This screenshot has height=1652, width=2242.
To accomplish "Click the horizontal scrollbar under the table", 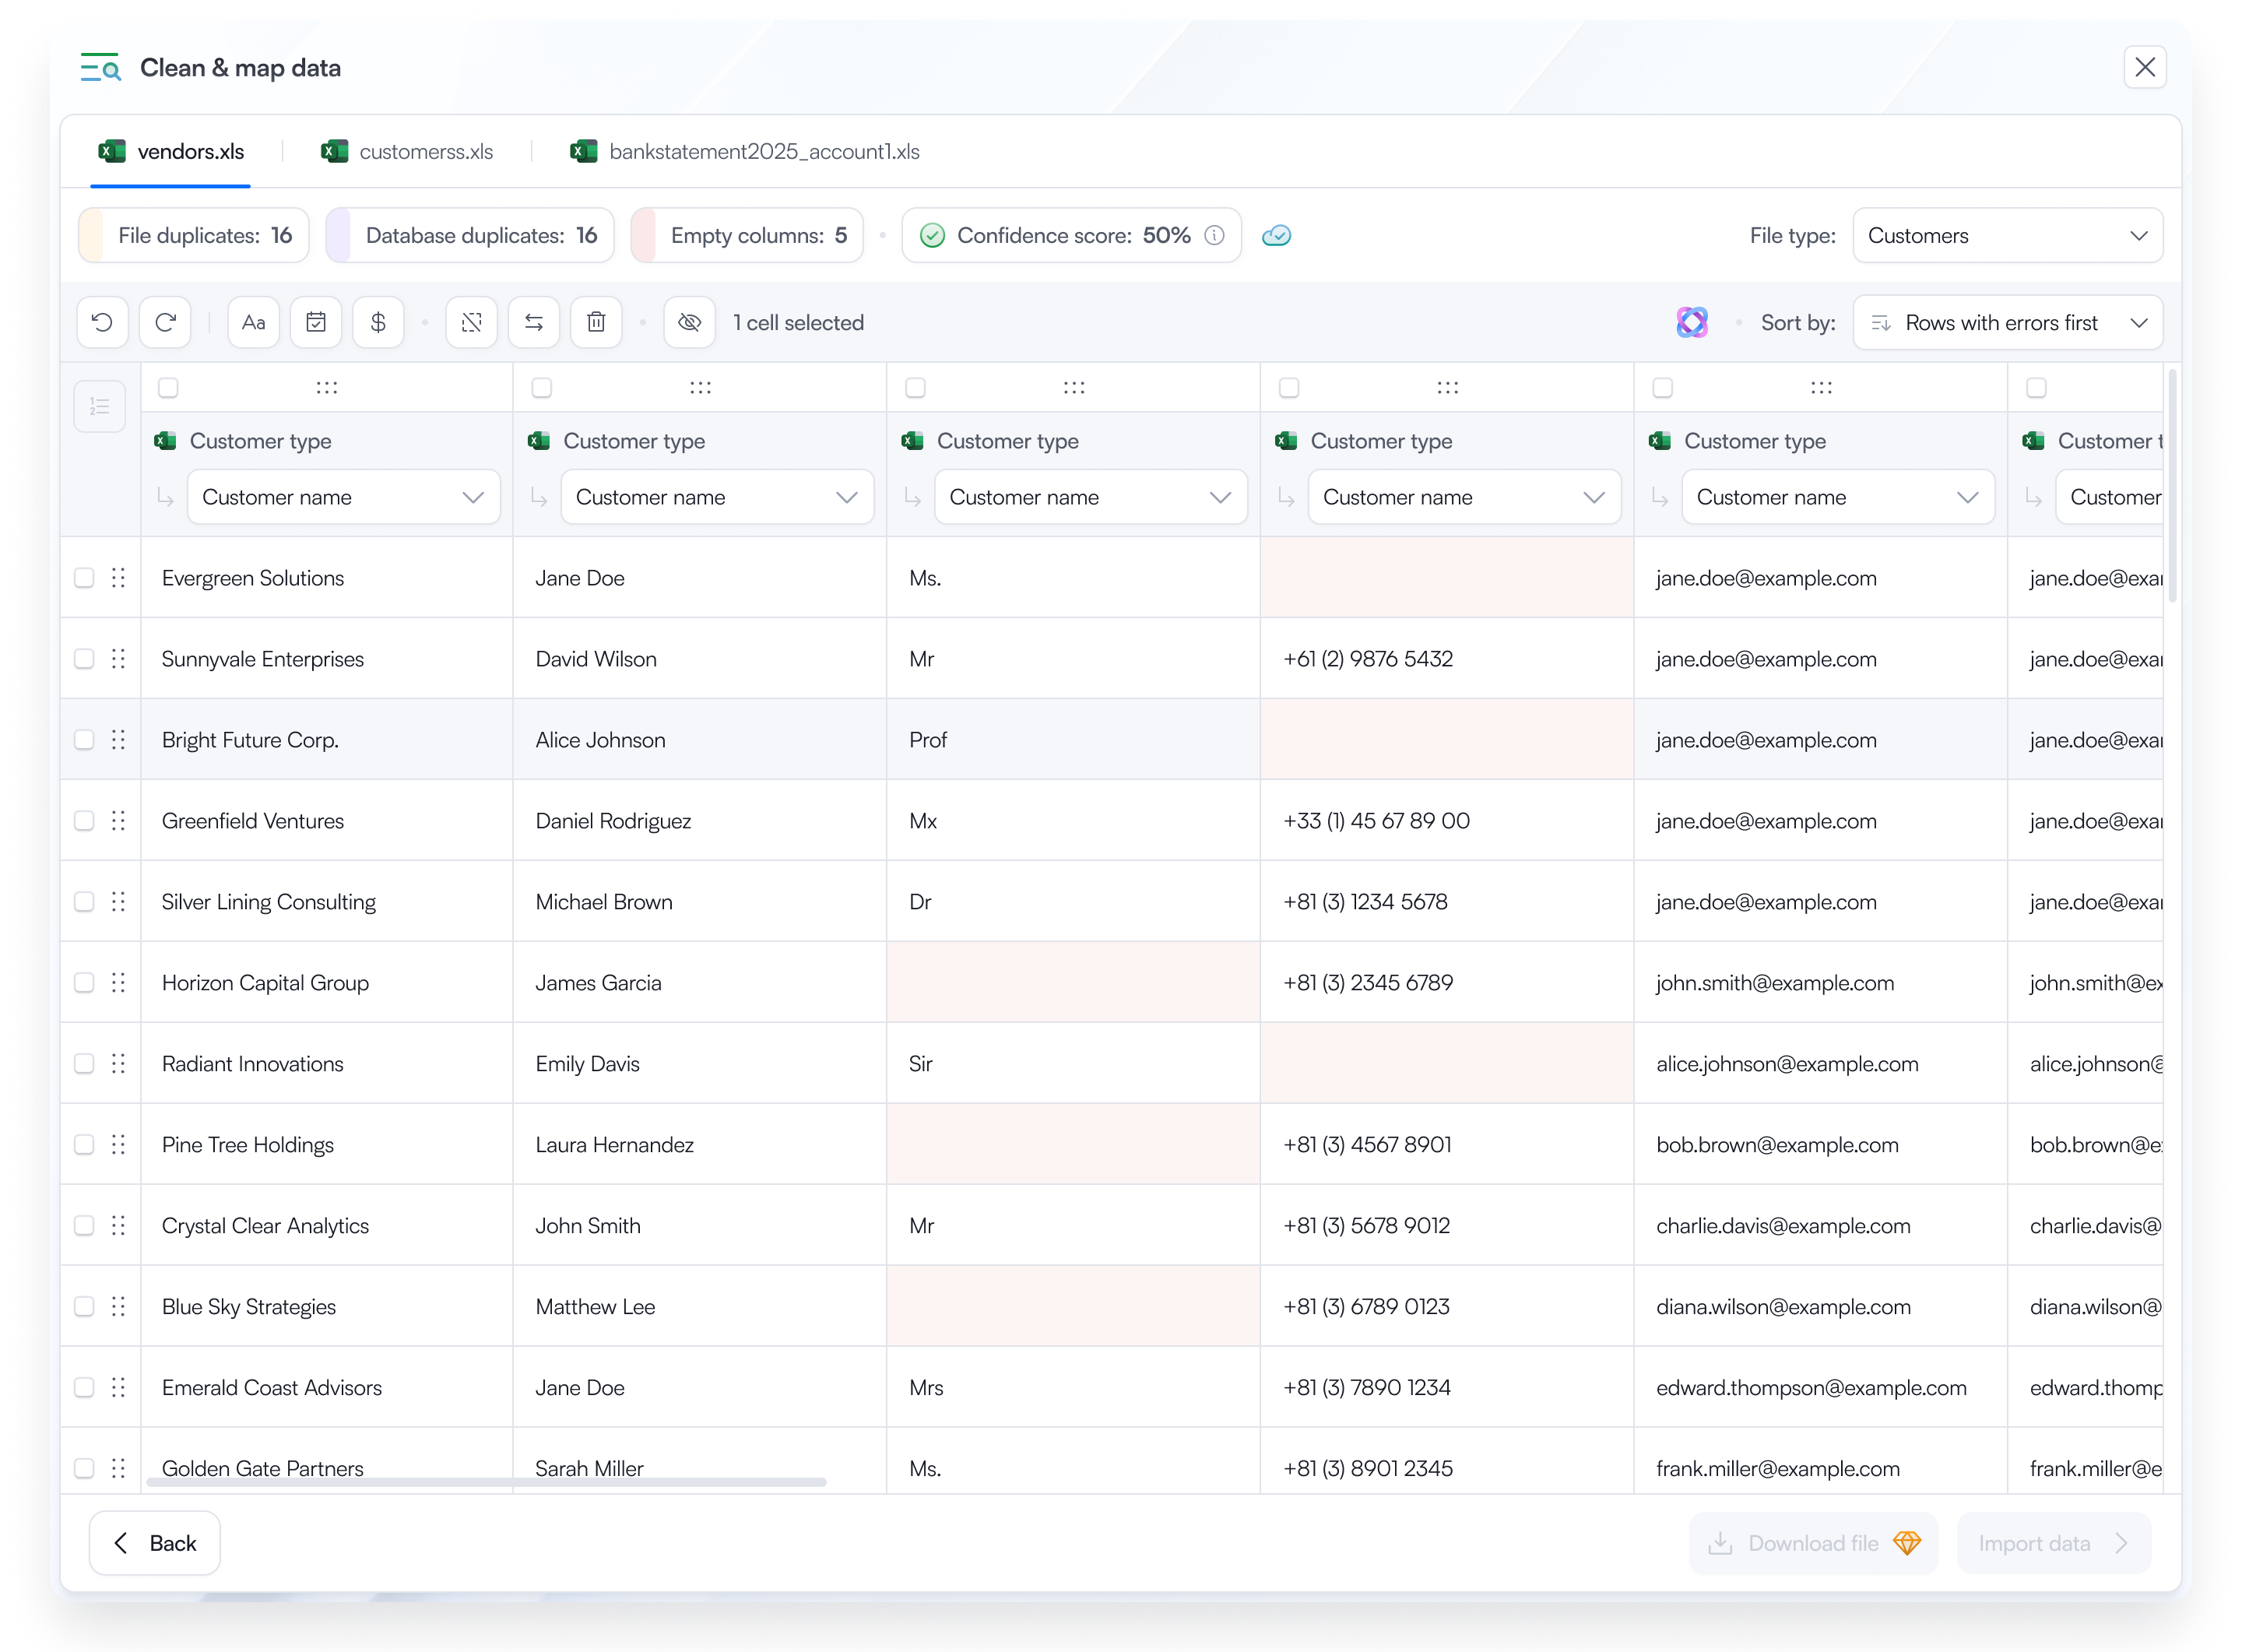I will [x=486, y=1482].
